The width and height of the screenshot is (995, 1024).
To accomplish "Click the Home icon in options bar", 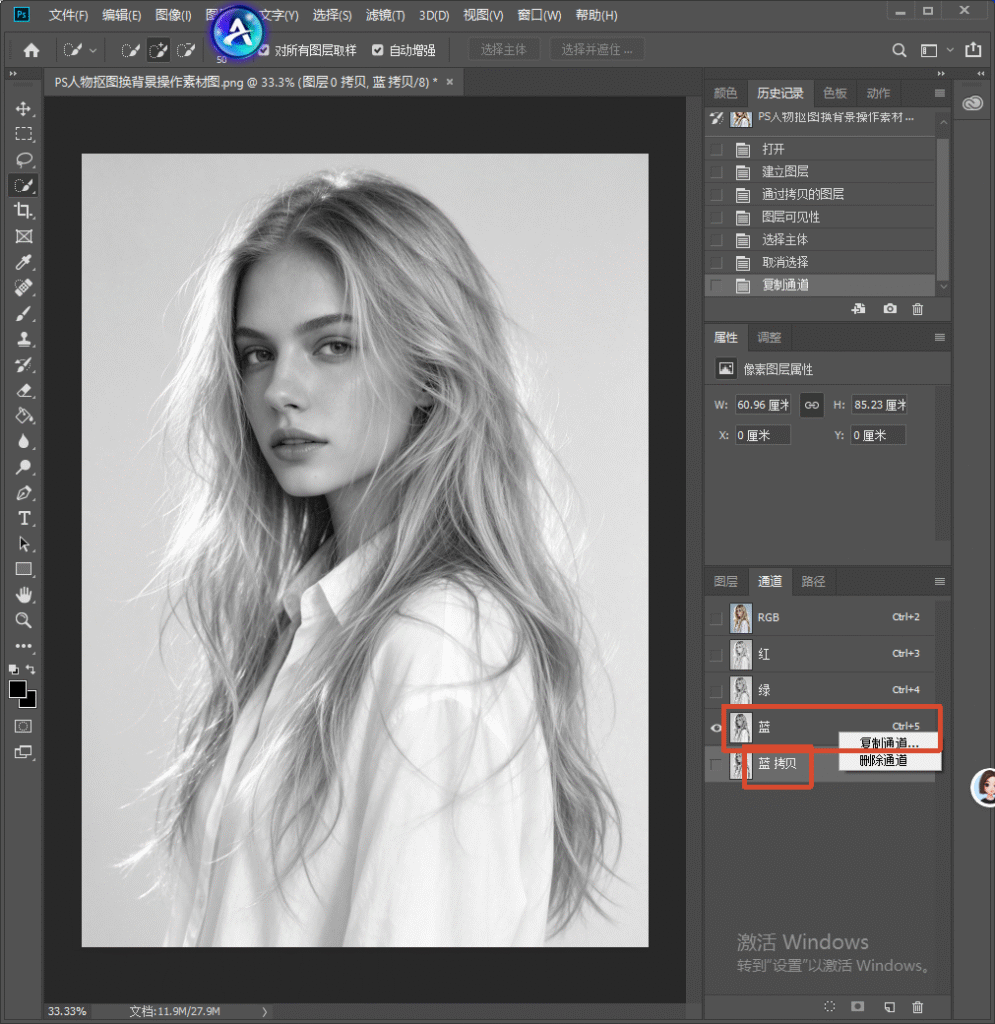I will [31, 50].
